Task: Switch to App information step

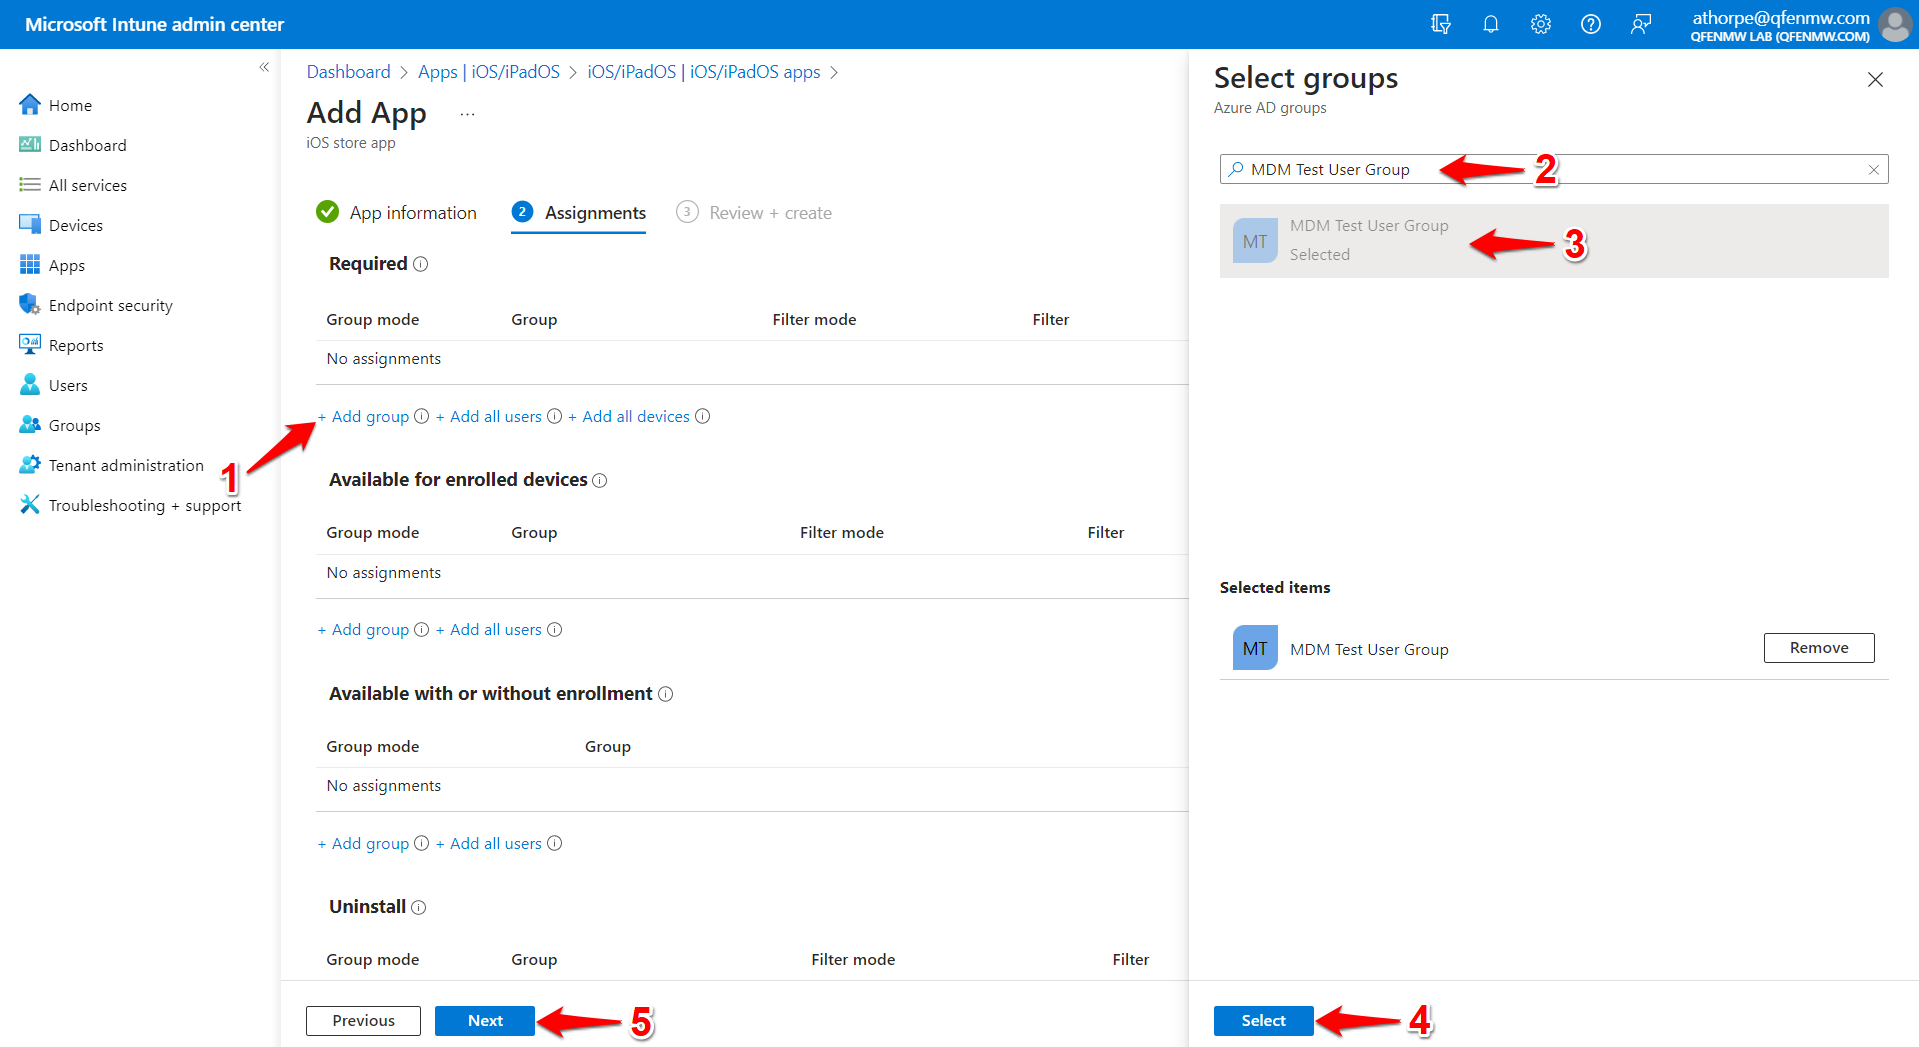Action: pyautogui.click(x=396, y=213)
